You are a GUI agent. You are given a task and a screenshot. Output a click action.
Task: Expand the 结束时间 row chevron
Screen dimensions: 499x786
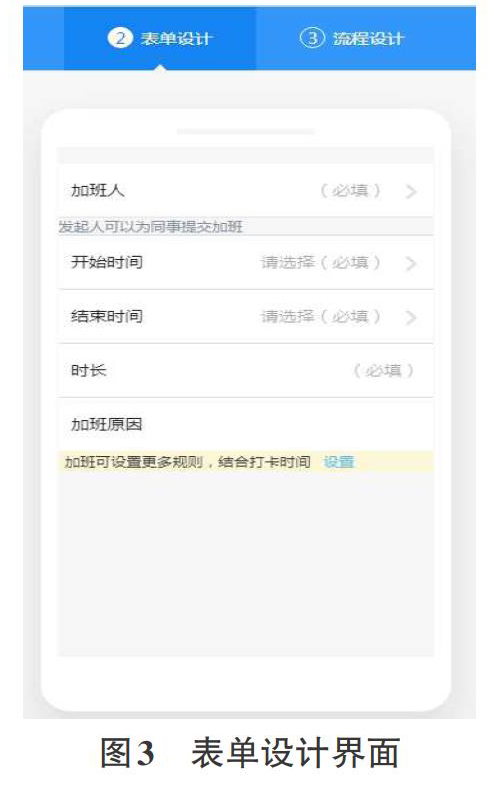coord(411,317)
